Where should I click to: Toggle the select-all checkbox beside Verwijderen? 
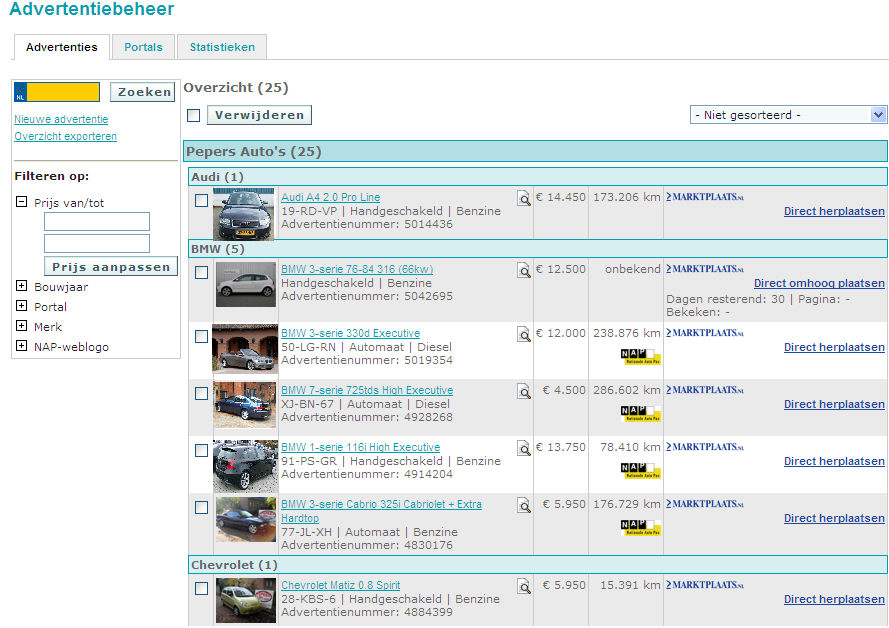[x=194, y=116]
